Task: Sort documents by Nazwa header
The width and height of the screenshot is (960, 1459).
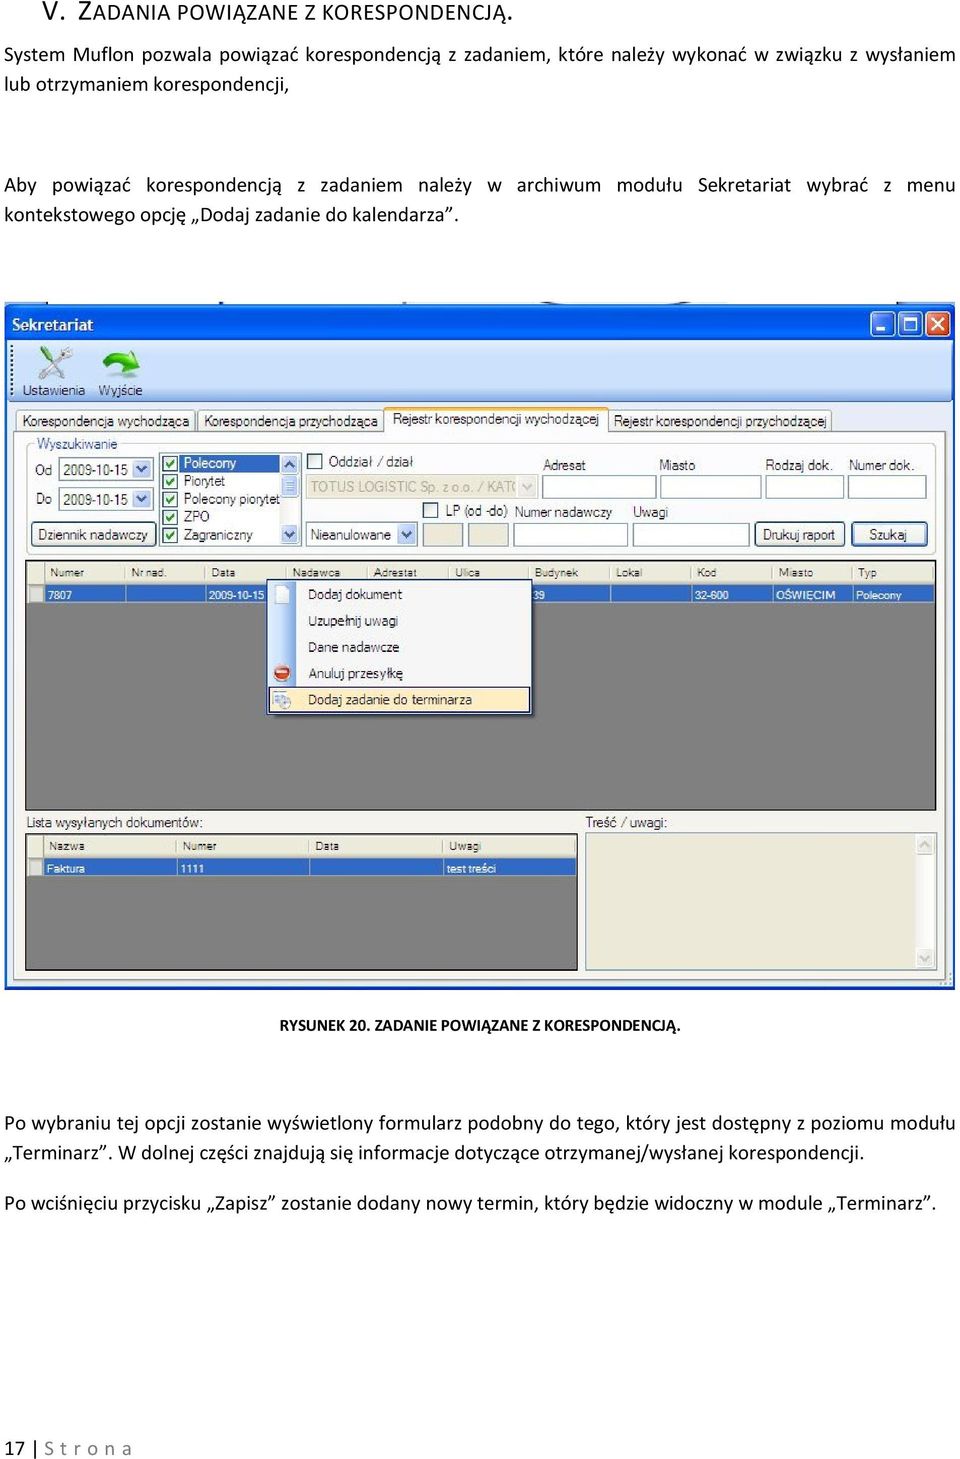Action: [x=110, y=846]
